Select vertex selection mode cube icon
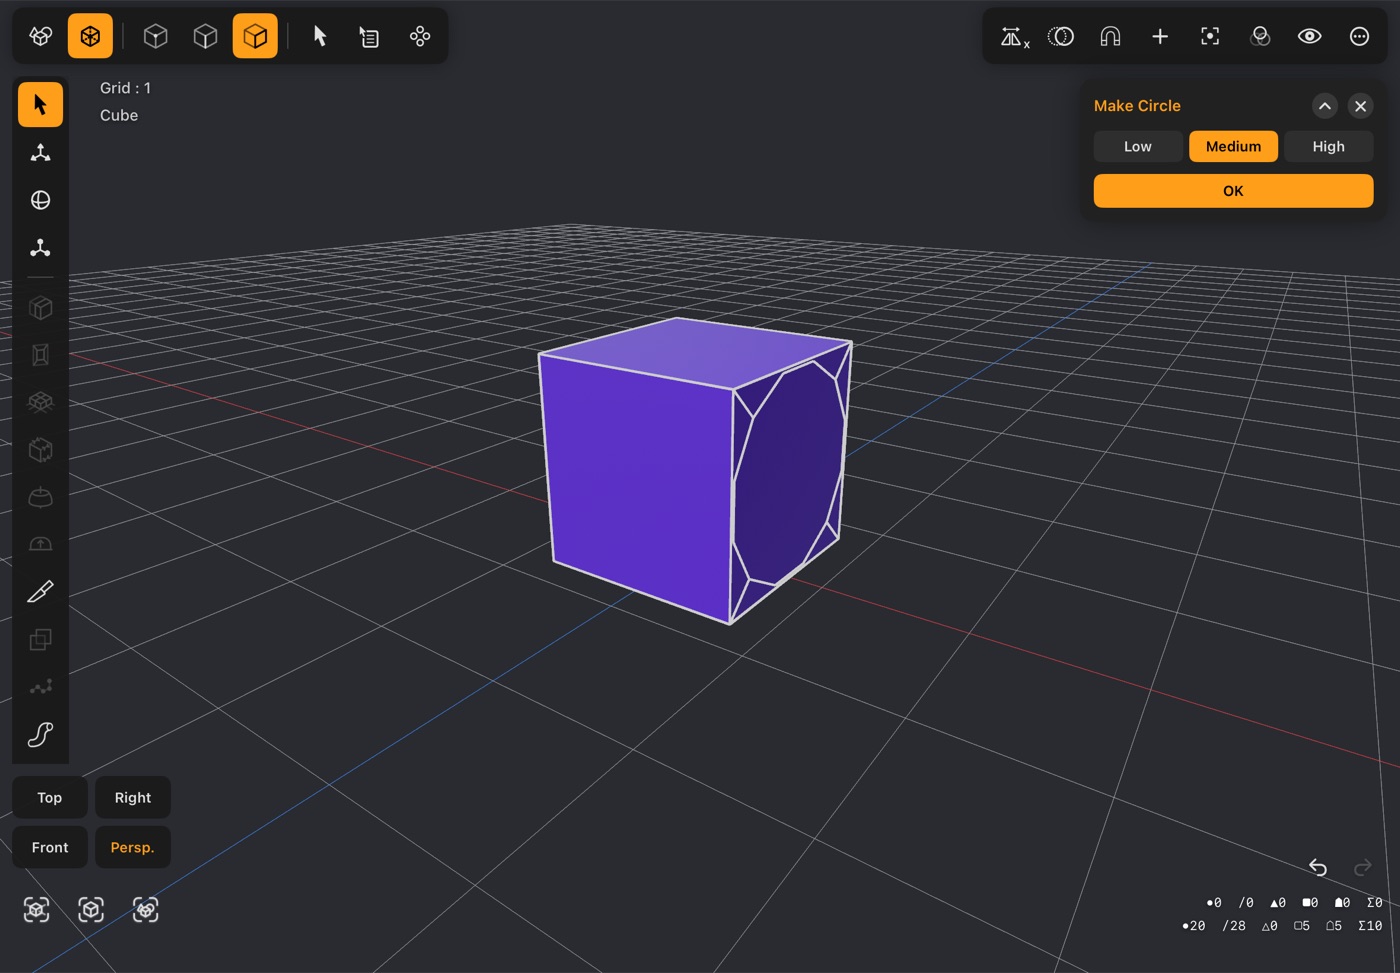Screen dimensions: 1400x973 click(155, 36)
